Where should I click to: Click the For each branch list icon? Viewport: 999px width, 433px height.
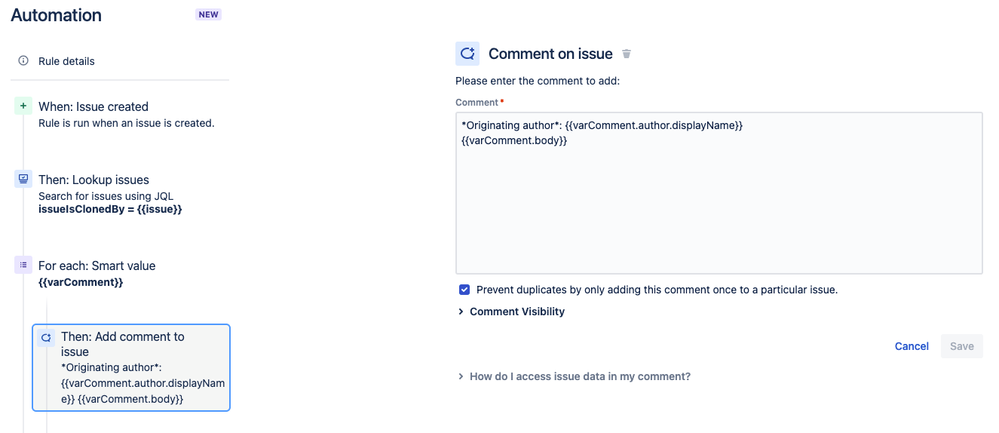pos(23,265)
